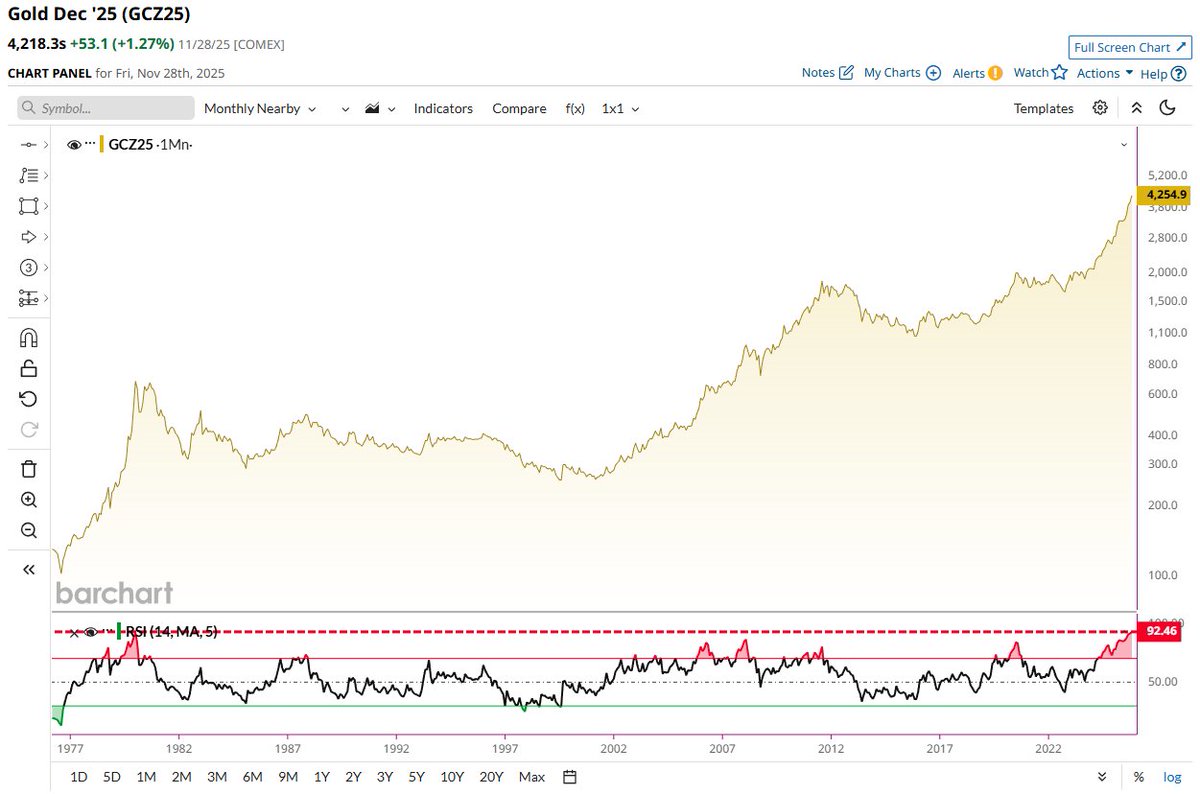Select the 3Y time range
This screenshot has width=1200, height=794.
pos(385,777)
